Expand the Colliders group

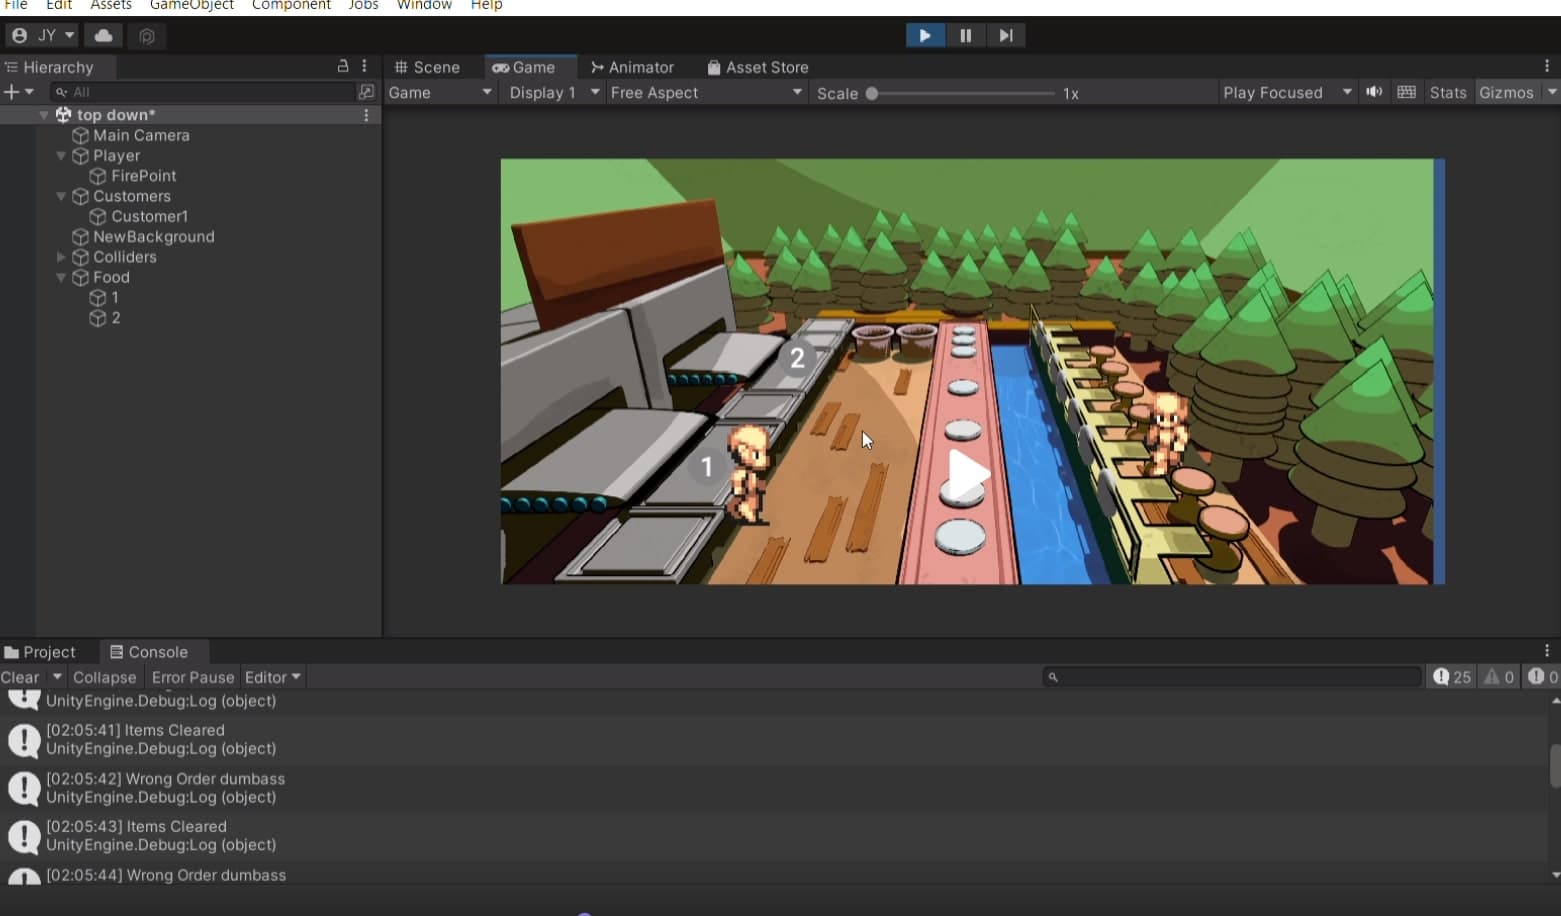tap(61, 257)
